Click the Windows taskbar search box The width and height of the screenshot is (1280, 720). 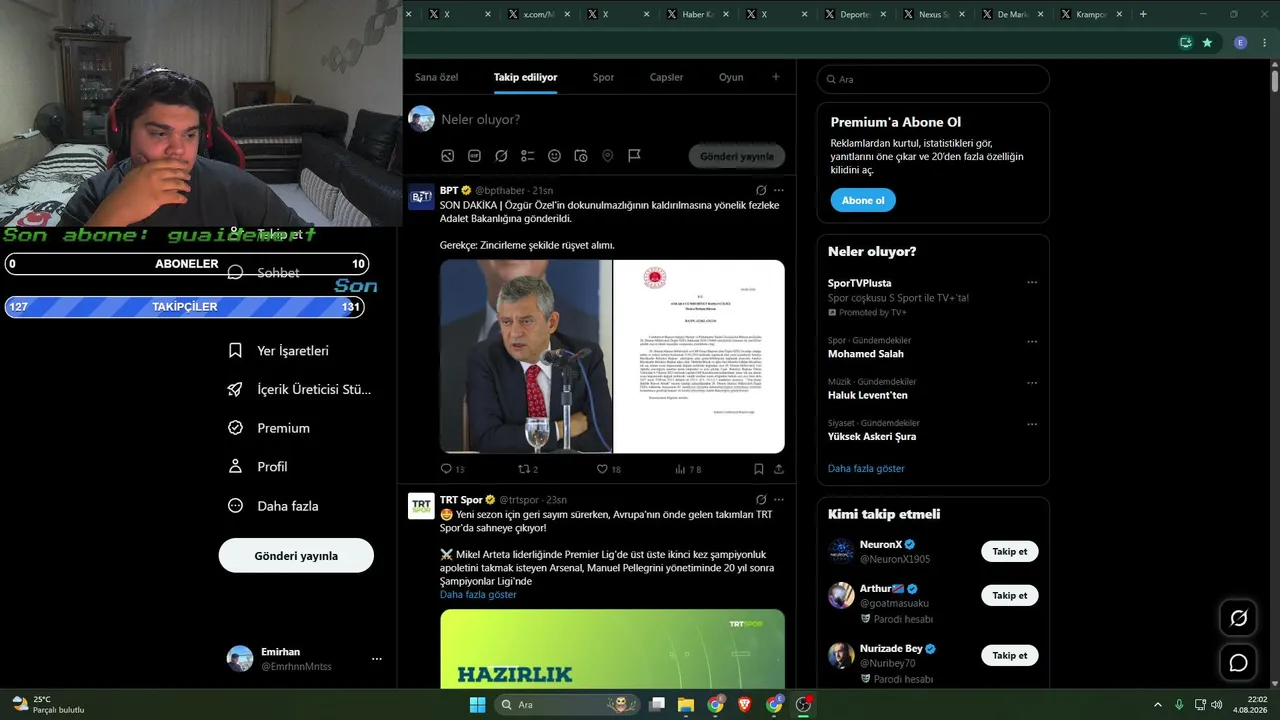(568, 705)
